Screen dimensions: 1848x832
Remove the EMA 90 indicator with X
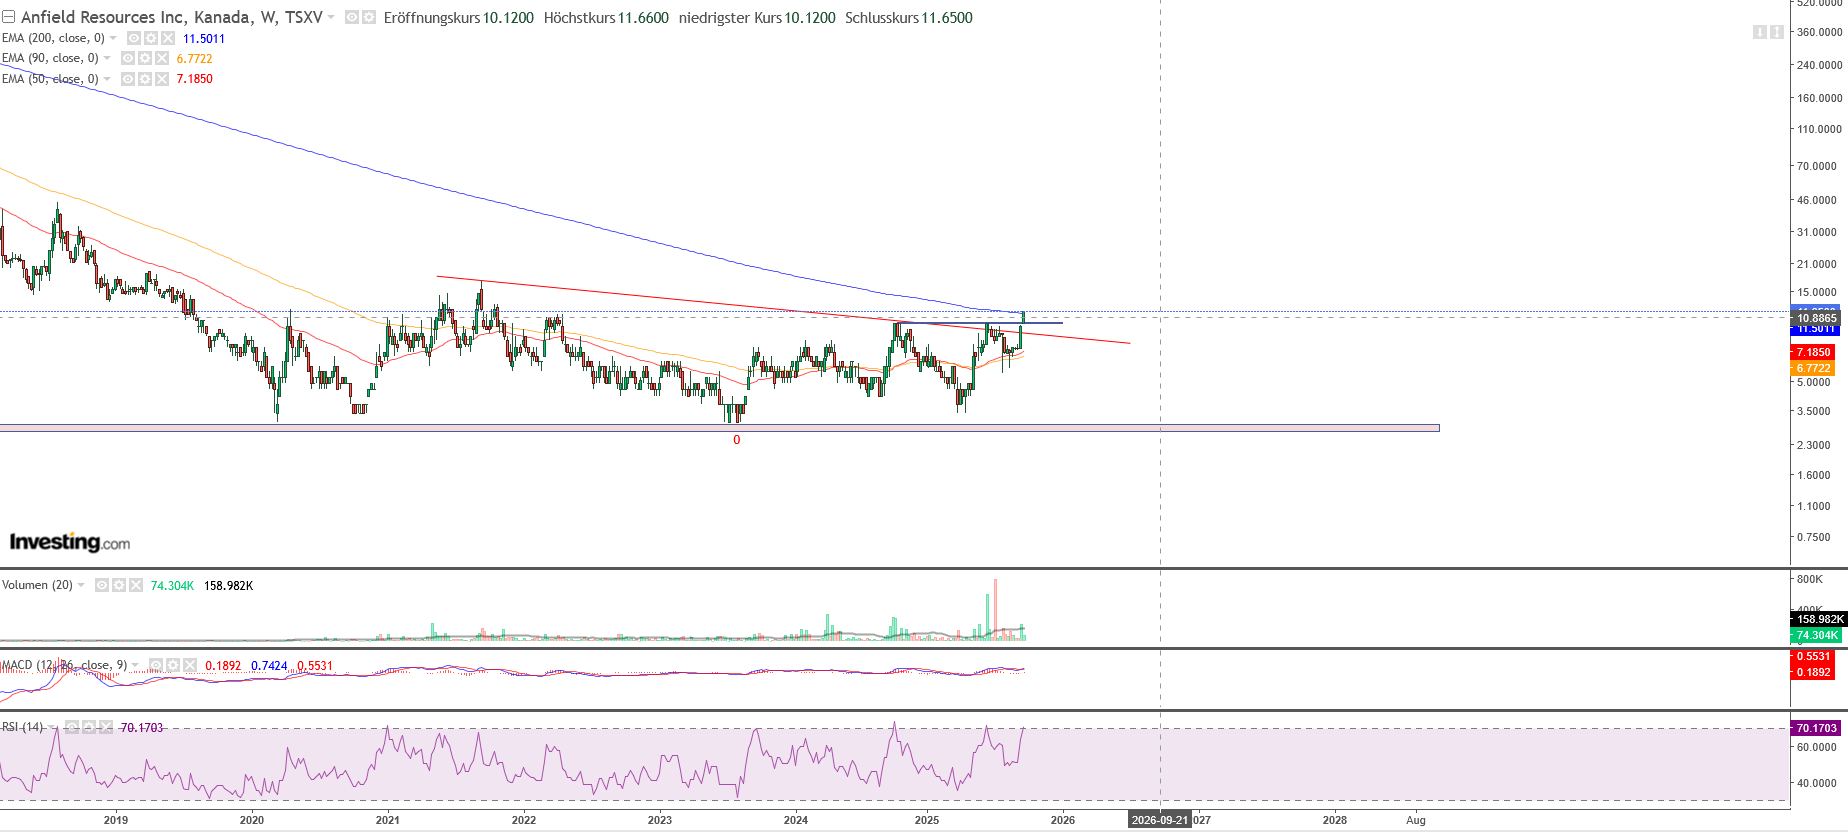click(162, 58)
